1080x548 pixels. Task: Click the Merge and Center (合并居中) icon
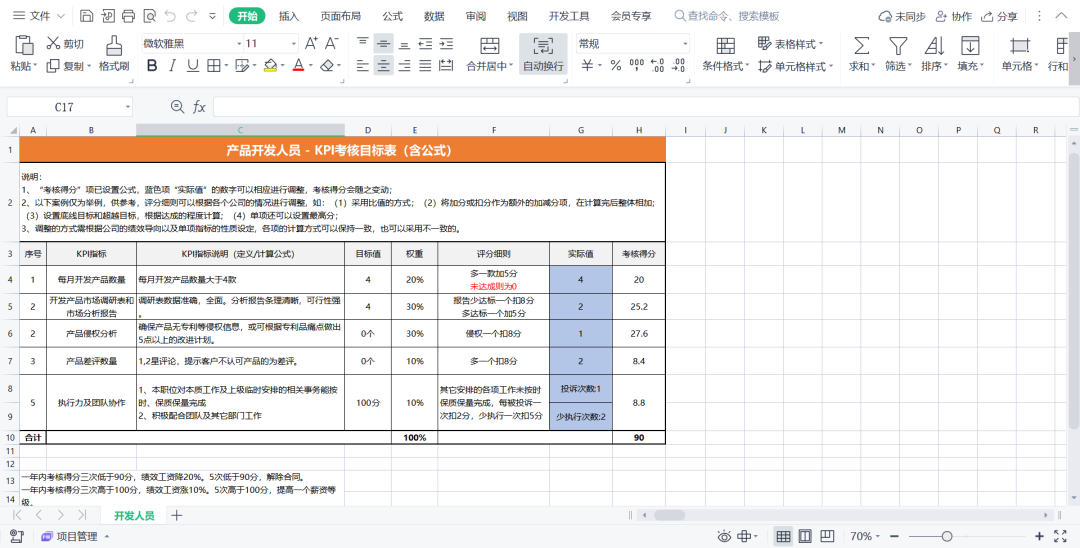tap(490, 45)
